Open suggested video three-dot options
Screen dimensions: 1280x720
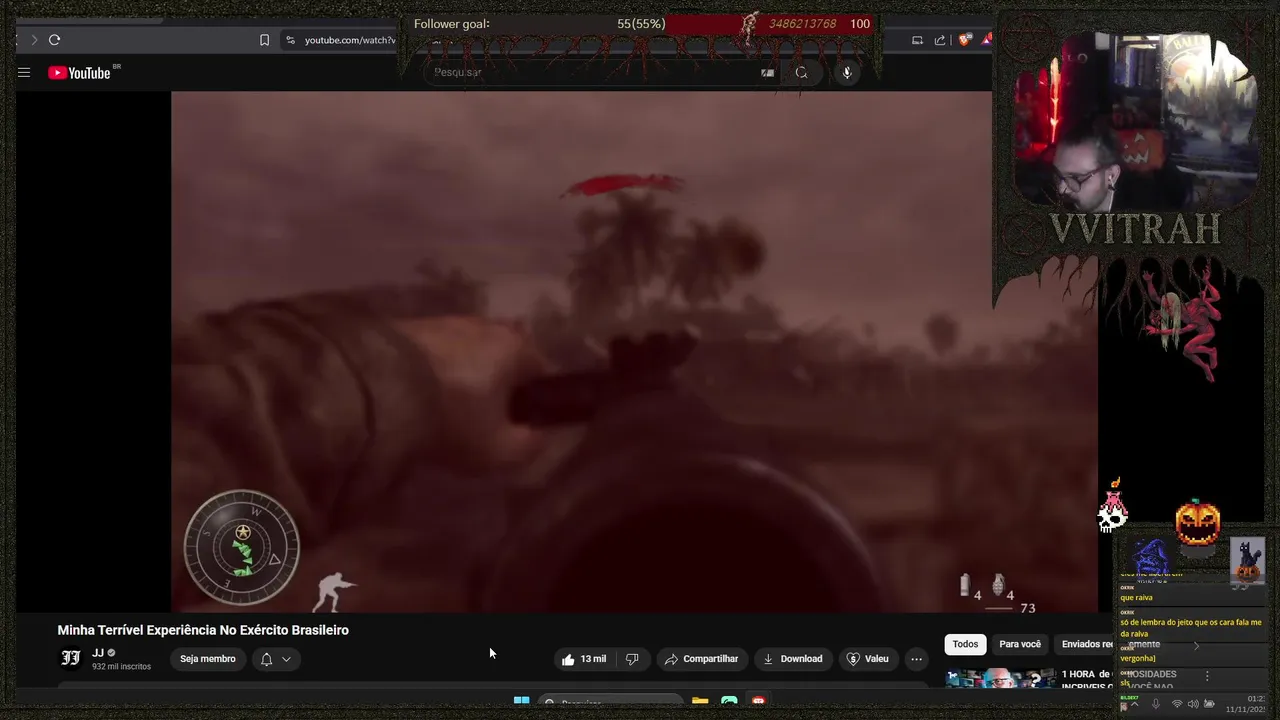click(x=1207, y=676)
